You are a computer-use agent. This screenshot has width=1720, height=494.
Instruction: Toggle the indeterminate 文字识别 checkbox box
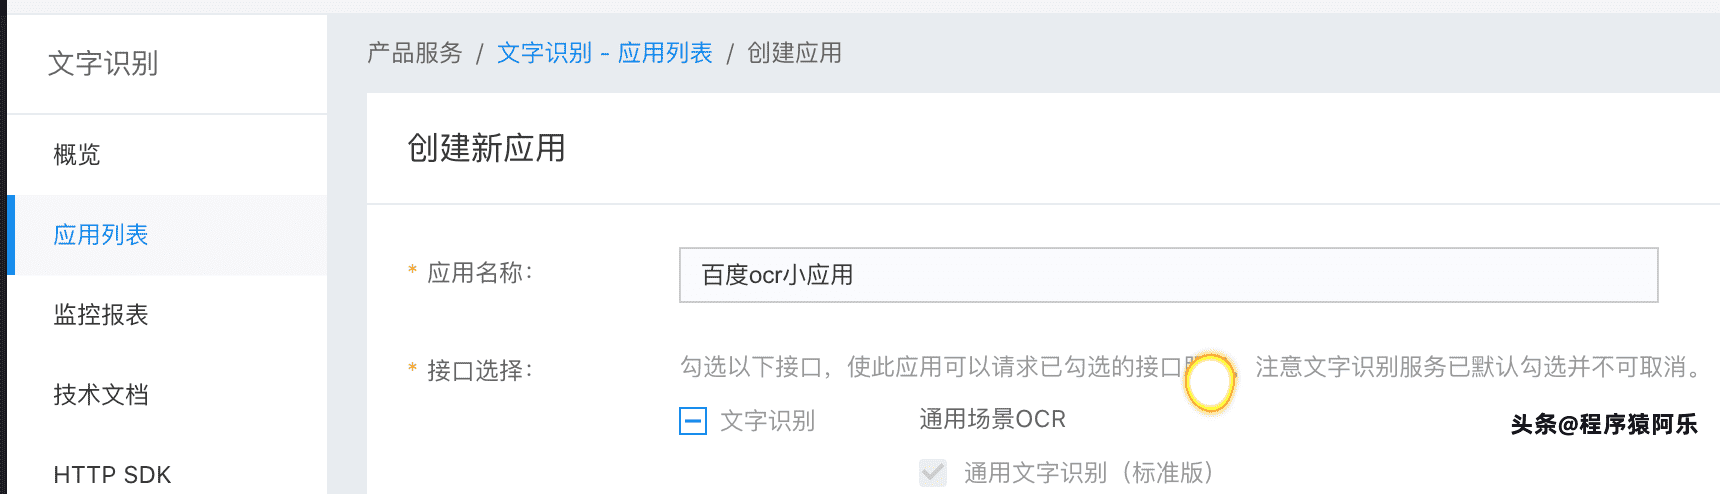pos(693,421)
